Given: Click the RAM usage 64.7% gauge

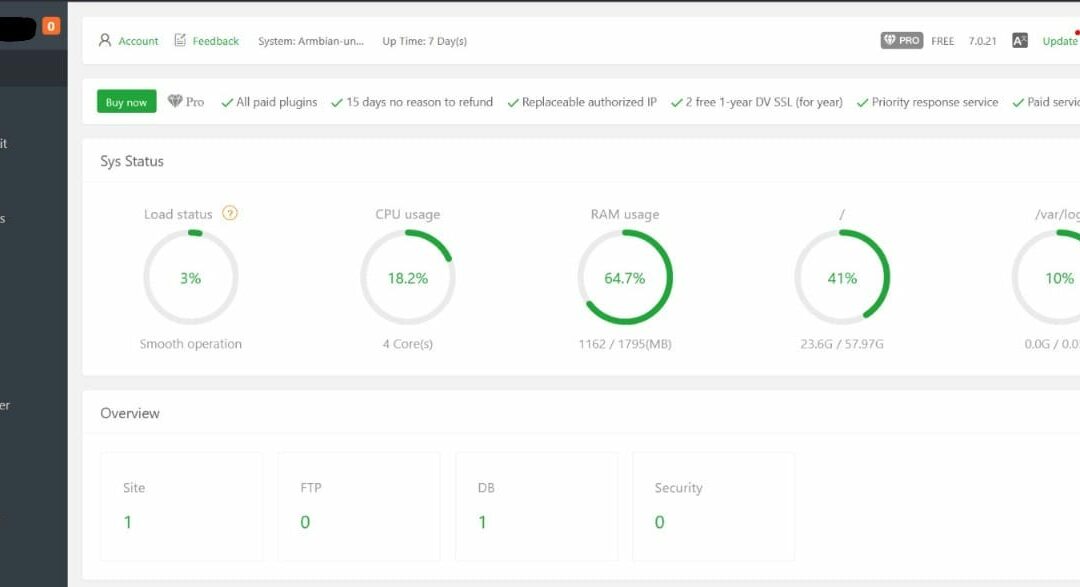Looking at the screenshot, I should click(624, 278).
